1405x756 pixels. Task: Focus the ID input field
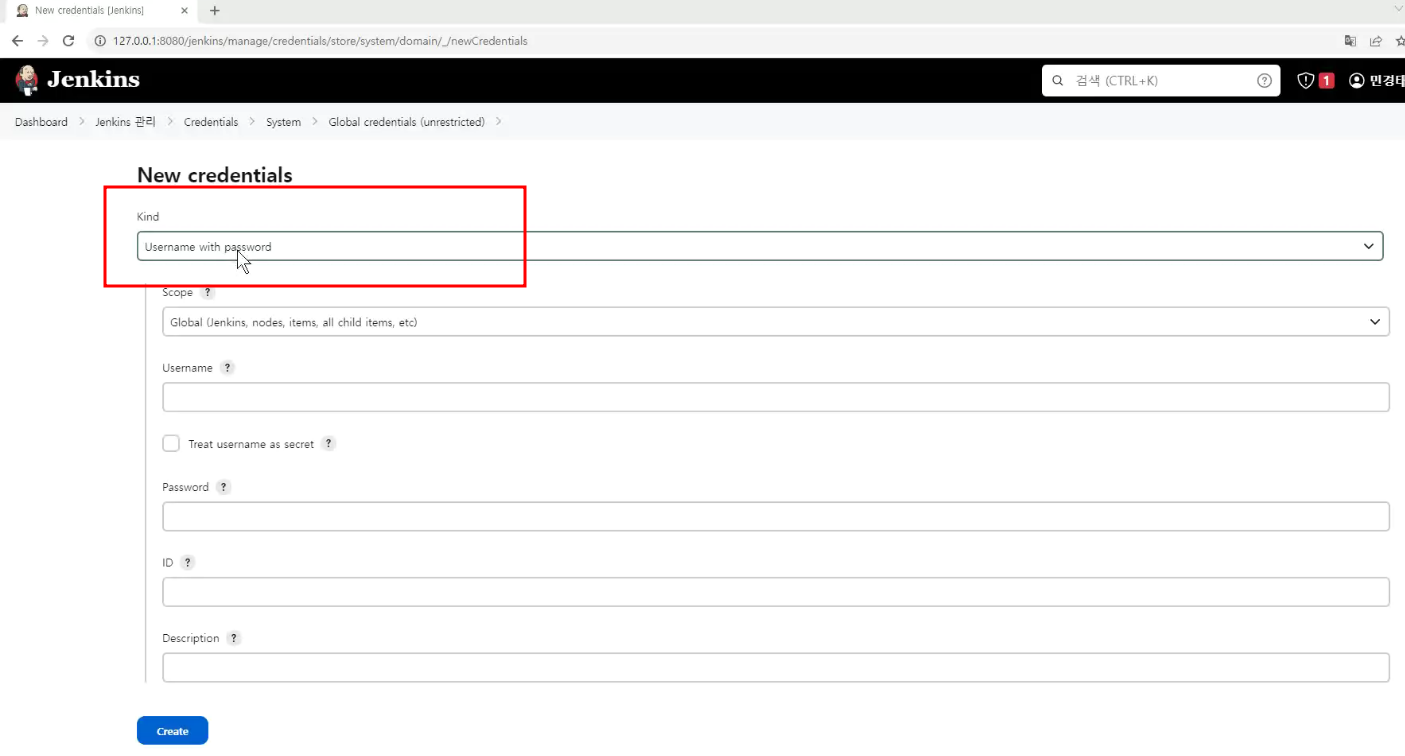776,592
